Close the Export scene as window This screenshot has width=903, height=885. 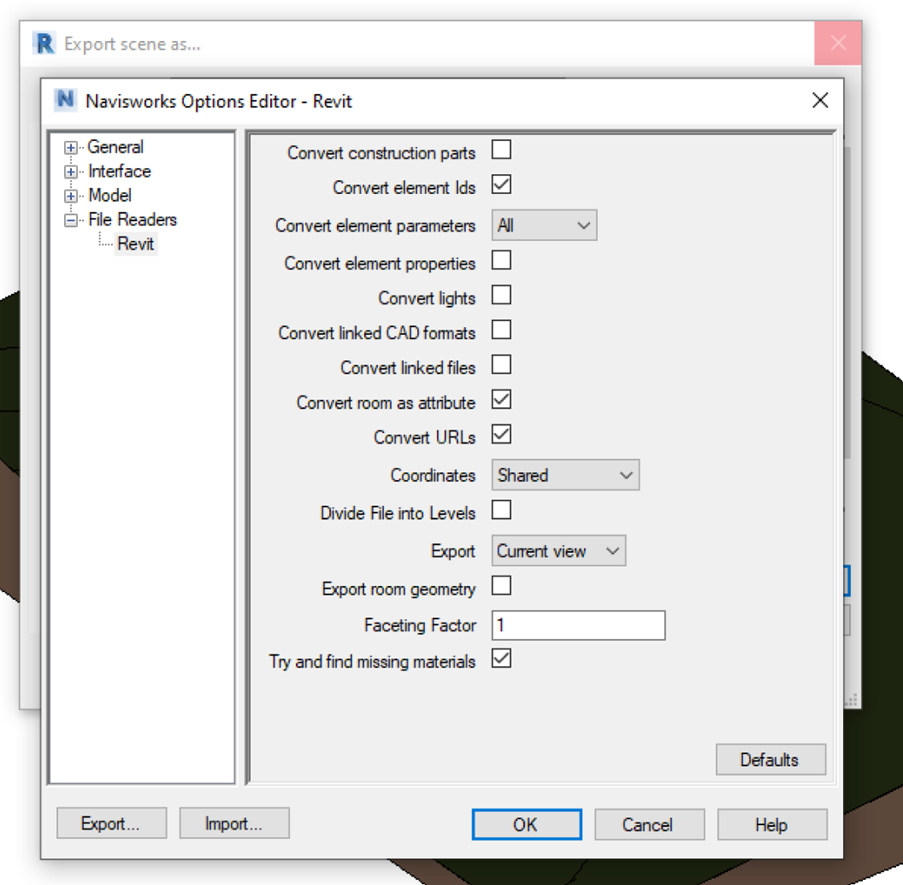point(838,43)
